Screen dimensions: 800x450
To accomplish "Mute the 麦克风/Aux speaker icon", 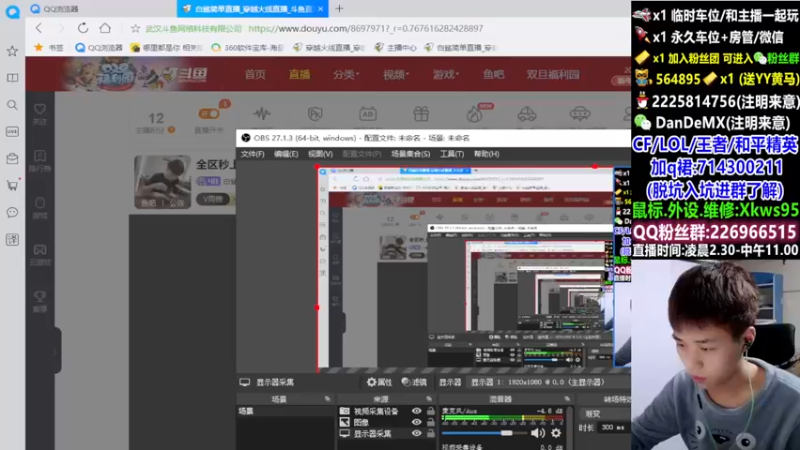I will point(538,433).
